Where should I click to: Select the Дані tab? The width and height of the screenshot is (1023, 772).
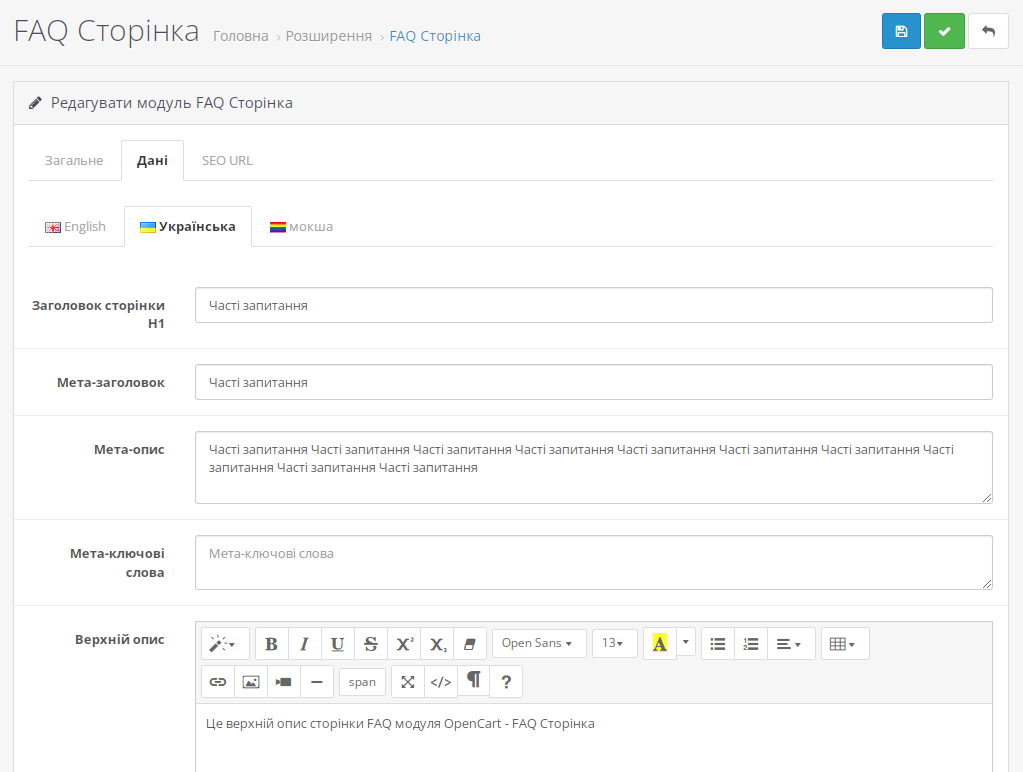point(152,161)
